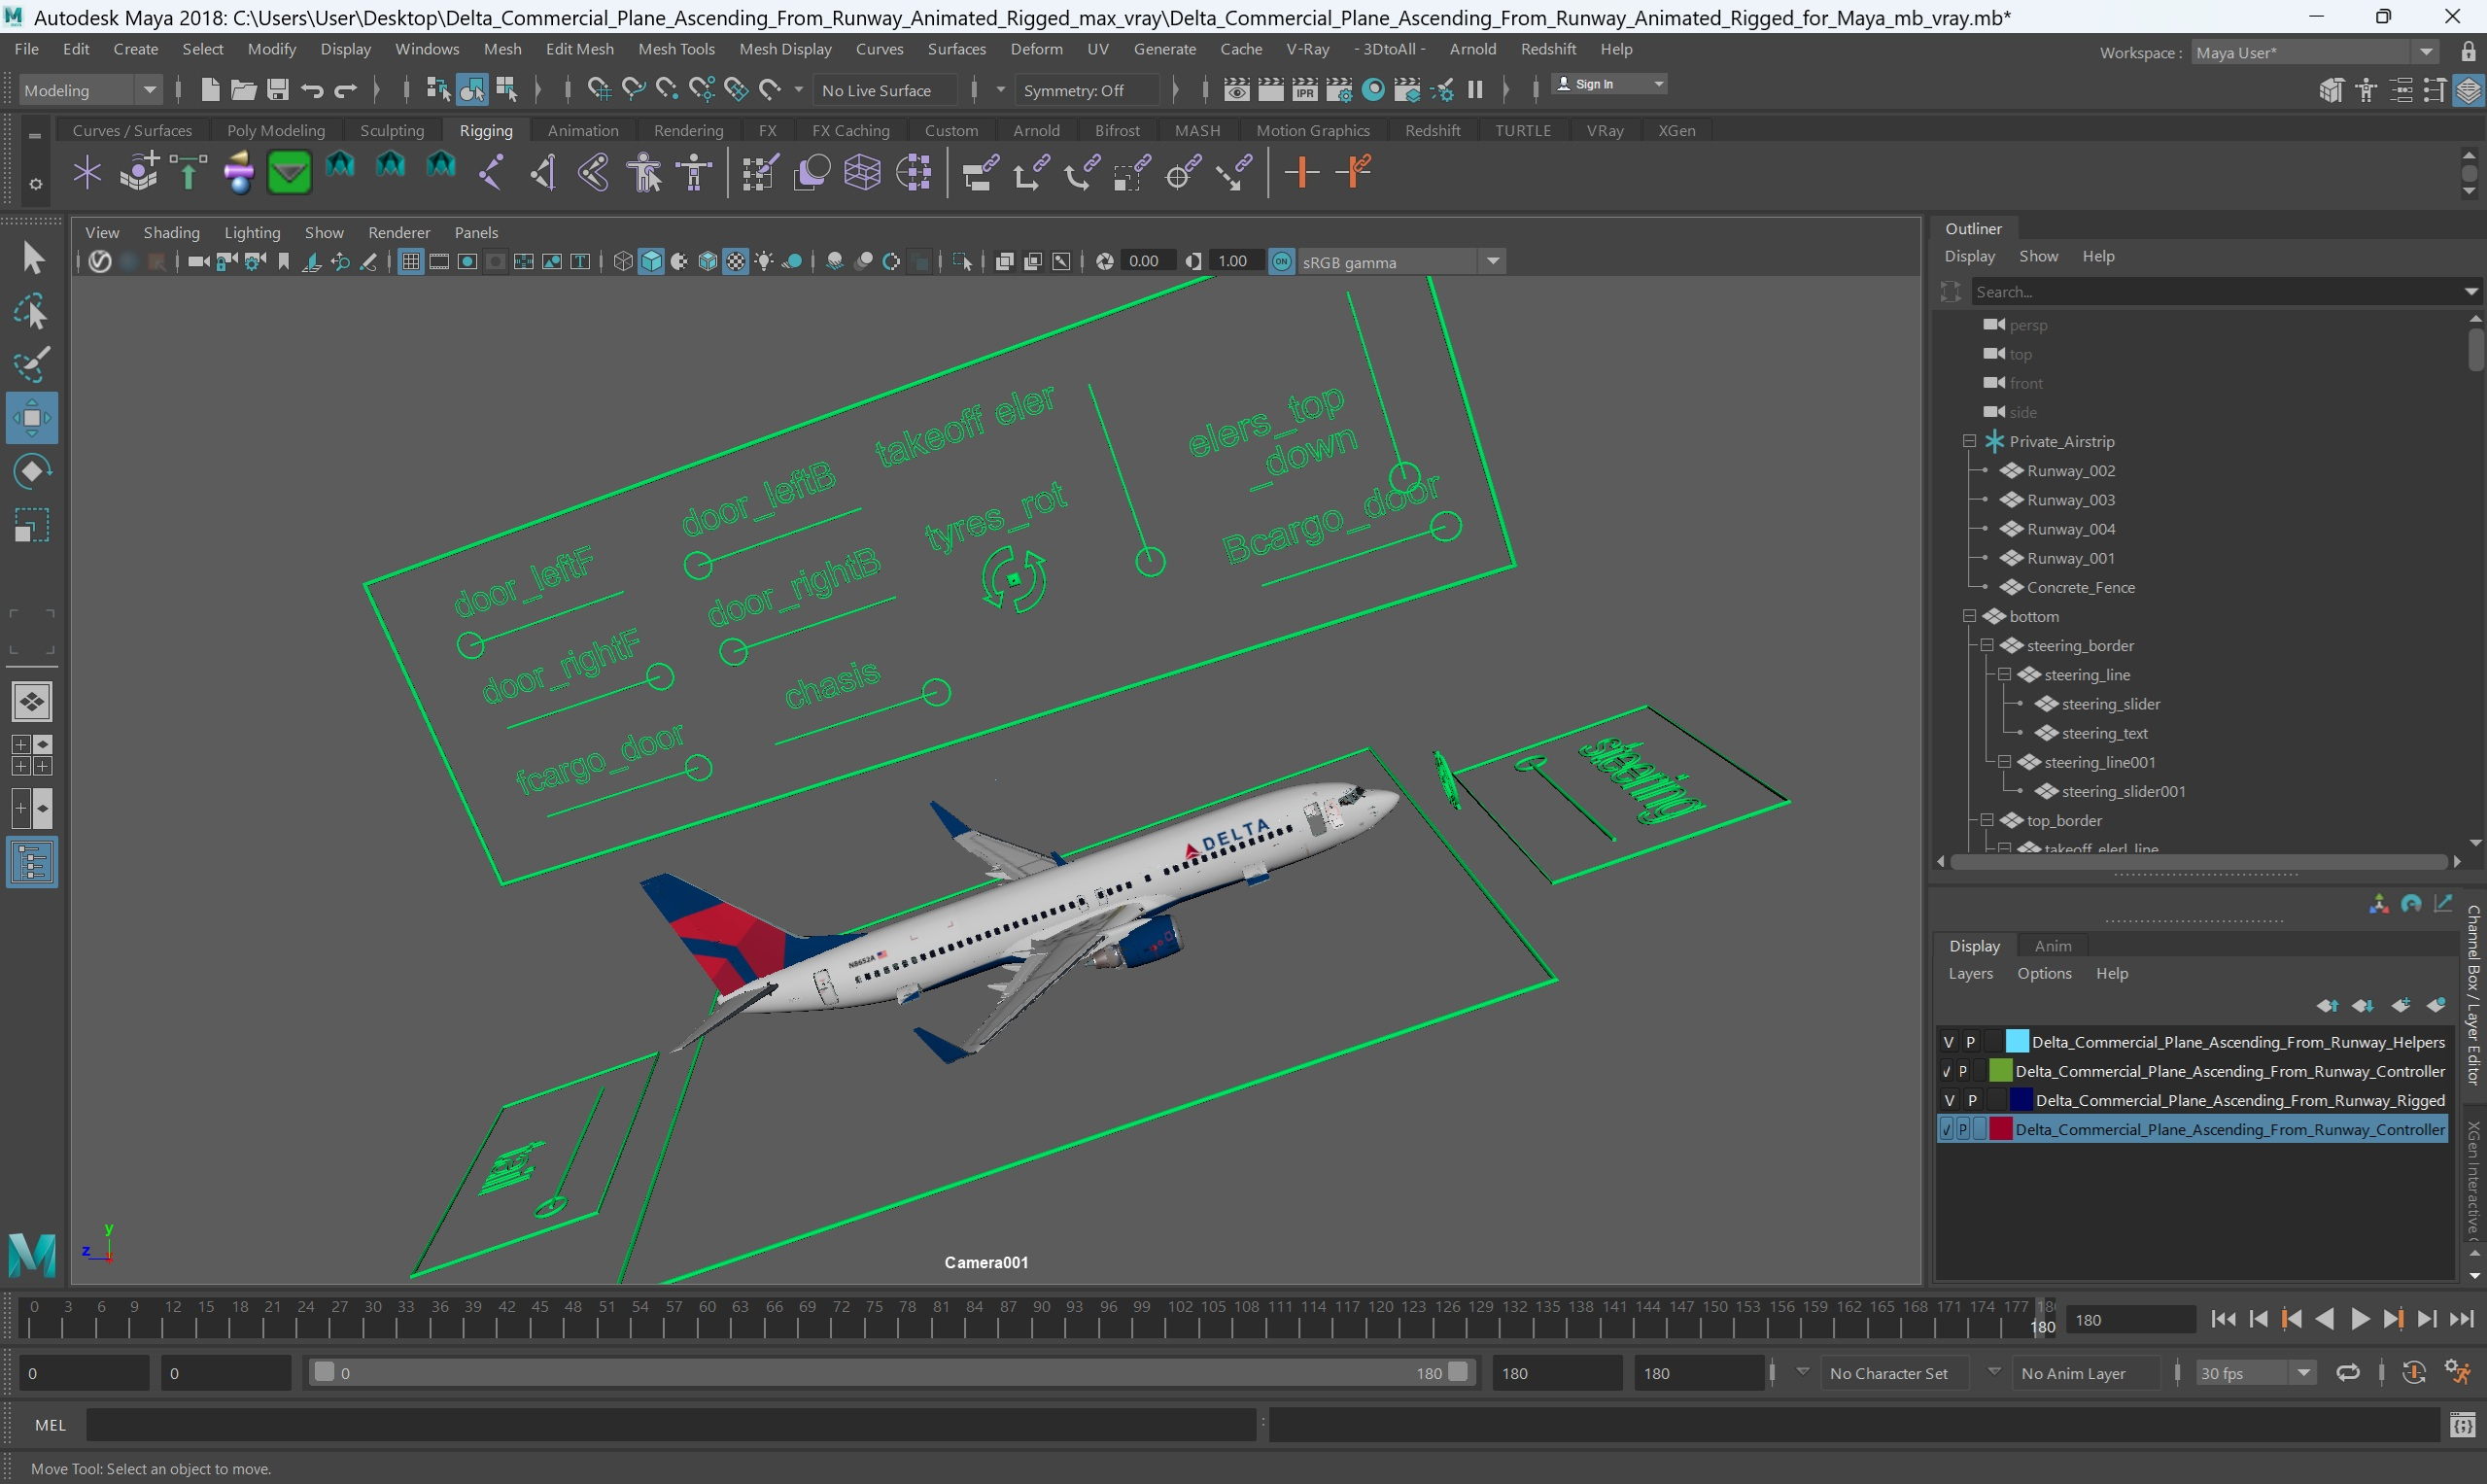
Task: Click Snap to Curves icon
Action: [632, 90]
